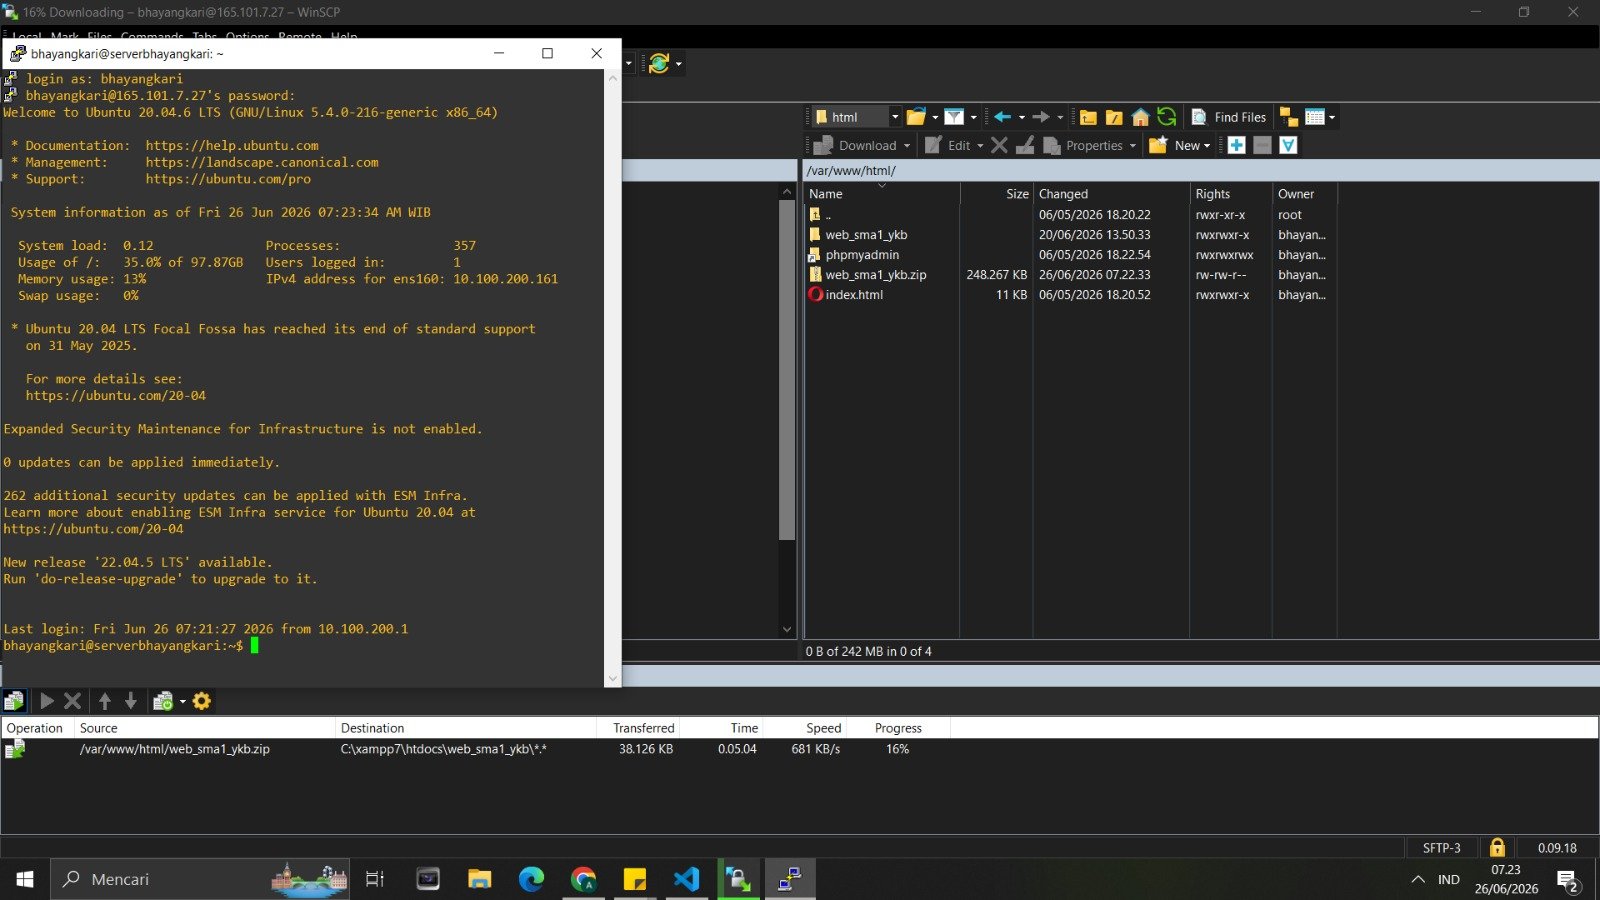Click the Delete X icon in remote toolbar
The image size is (1600, 900).
tap(999, 145)
